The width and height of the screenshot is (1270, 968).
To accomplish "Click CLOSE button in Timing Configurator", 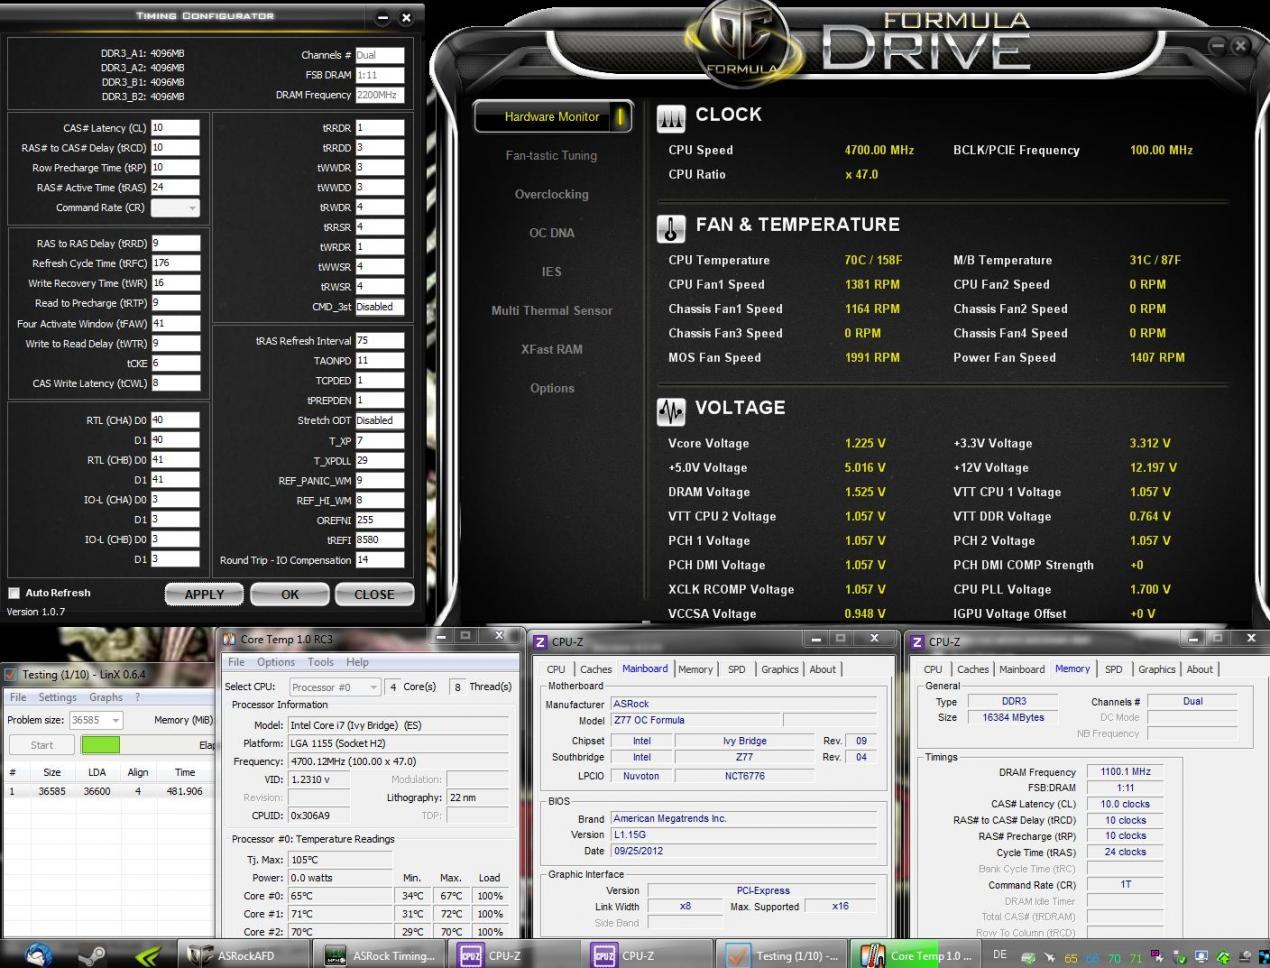I will click(x=374, y=594).
